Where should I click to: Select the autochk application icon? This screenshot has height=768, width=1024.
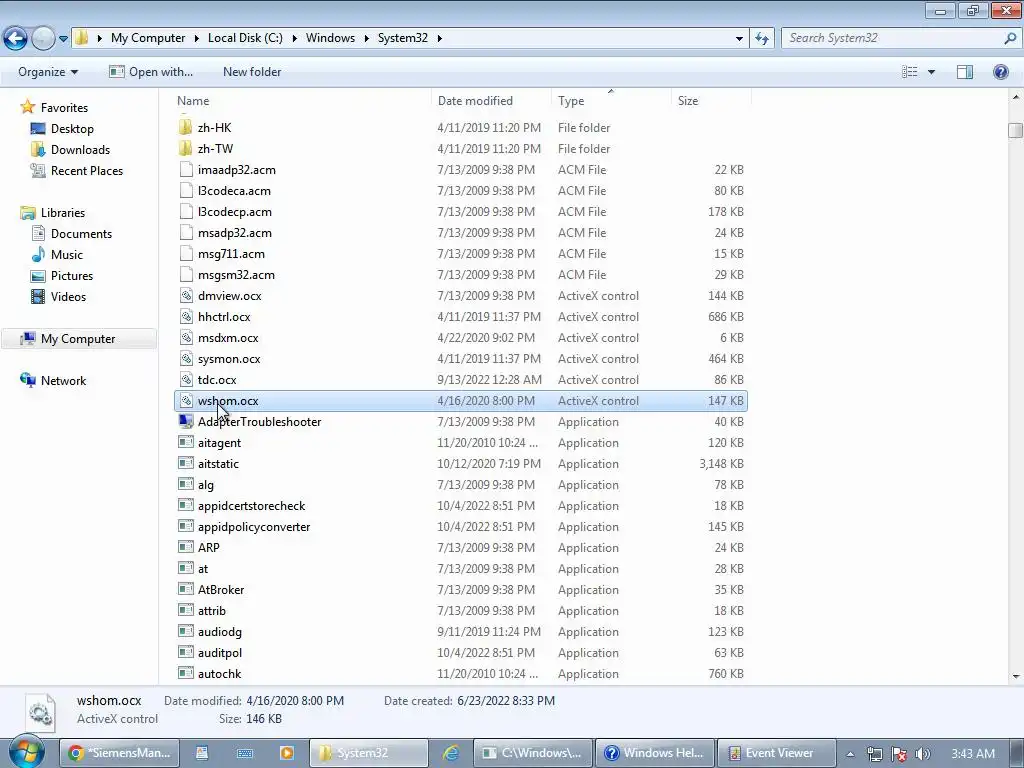click(186, 673)
